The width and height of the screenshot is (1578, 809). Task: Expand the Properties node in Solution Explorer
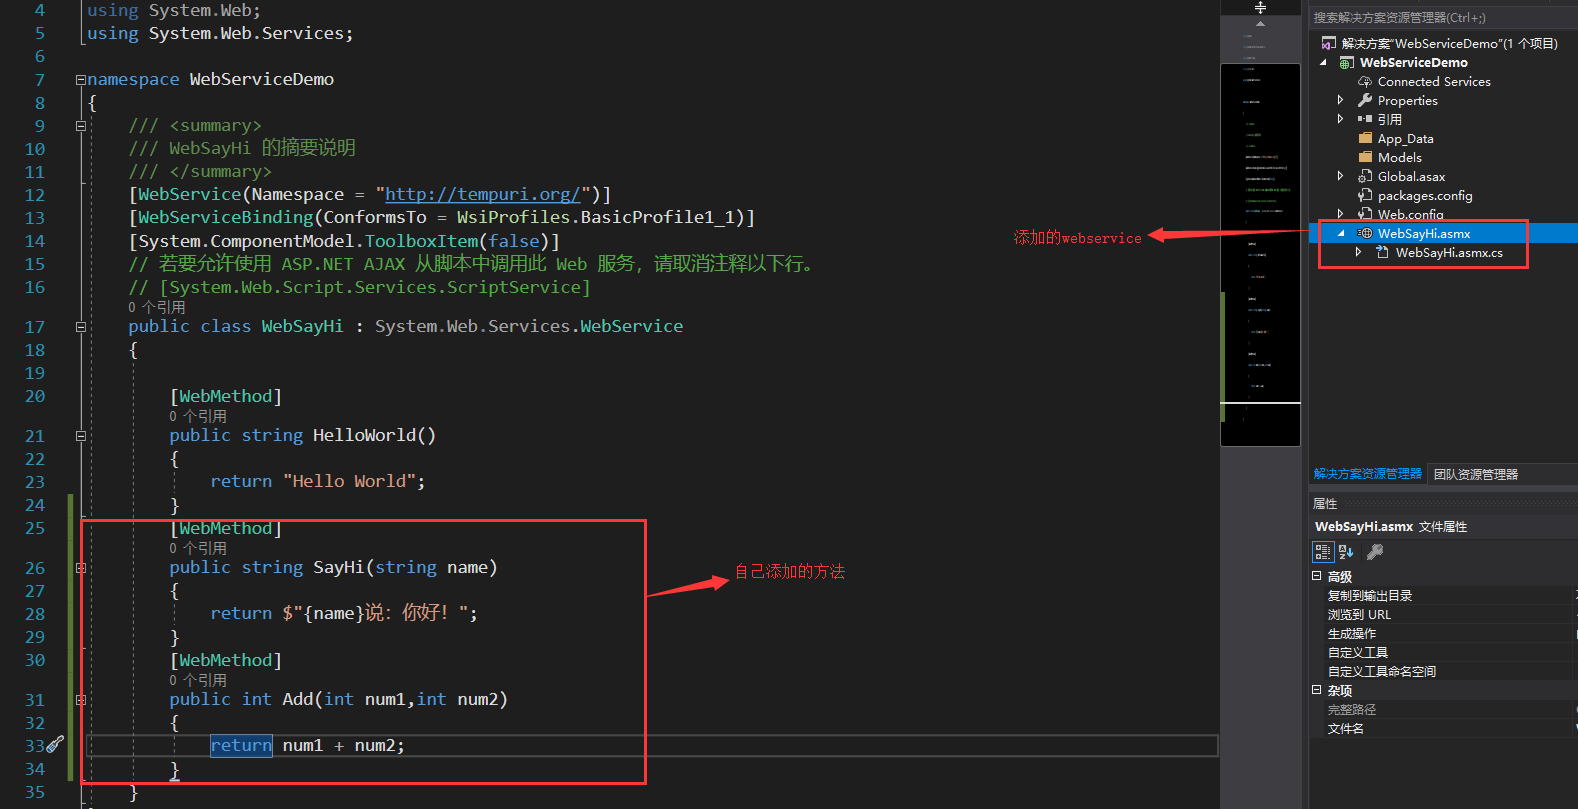tap(1341, 100)
